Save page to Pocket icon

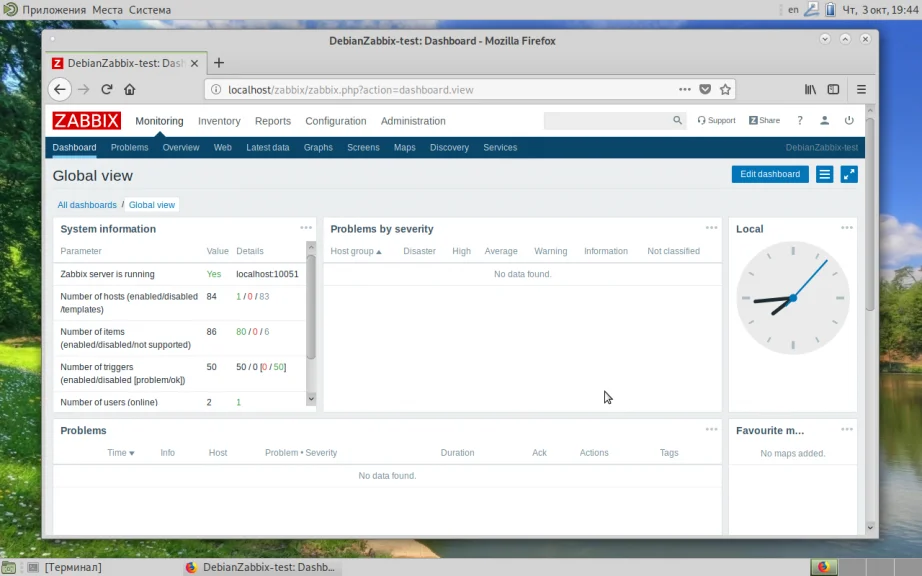[705, 89]
